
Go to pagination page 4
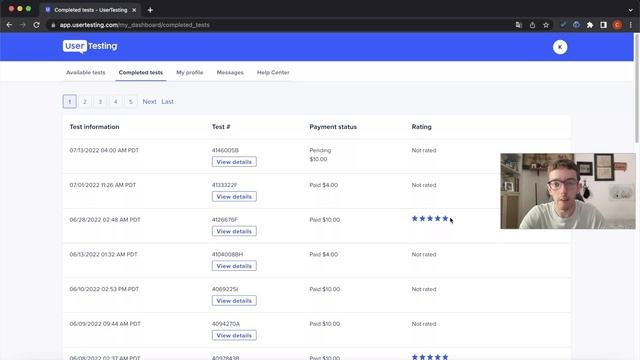pyautogui.click(x=116, y=102)
